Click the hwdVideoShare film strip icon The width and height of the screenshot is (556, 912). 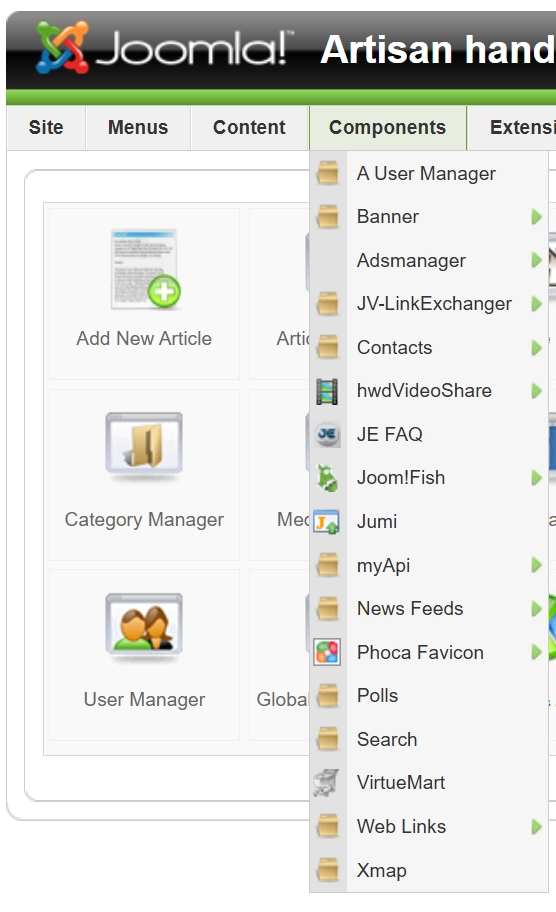coord(327,391)
